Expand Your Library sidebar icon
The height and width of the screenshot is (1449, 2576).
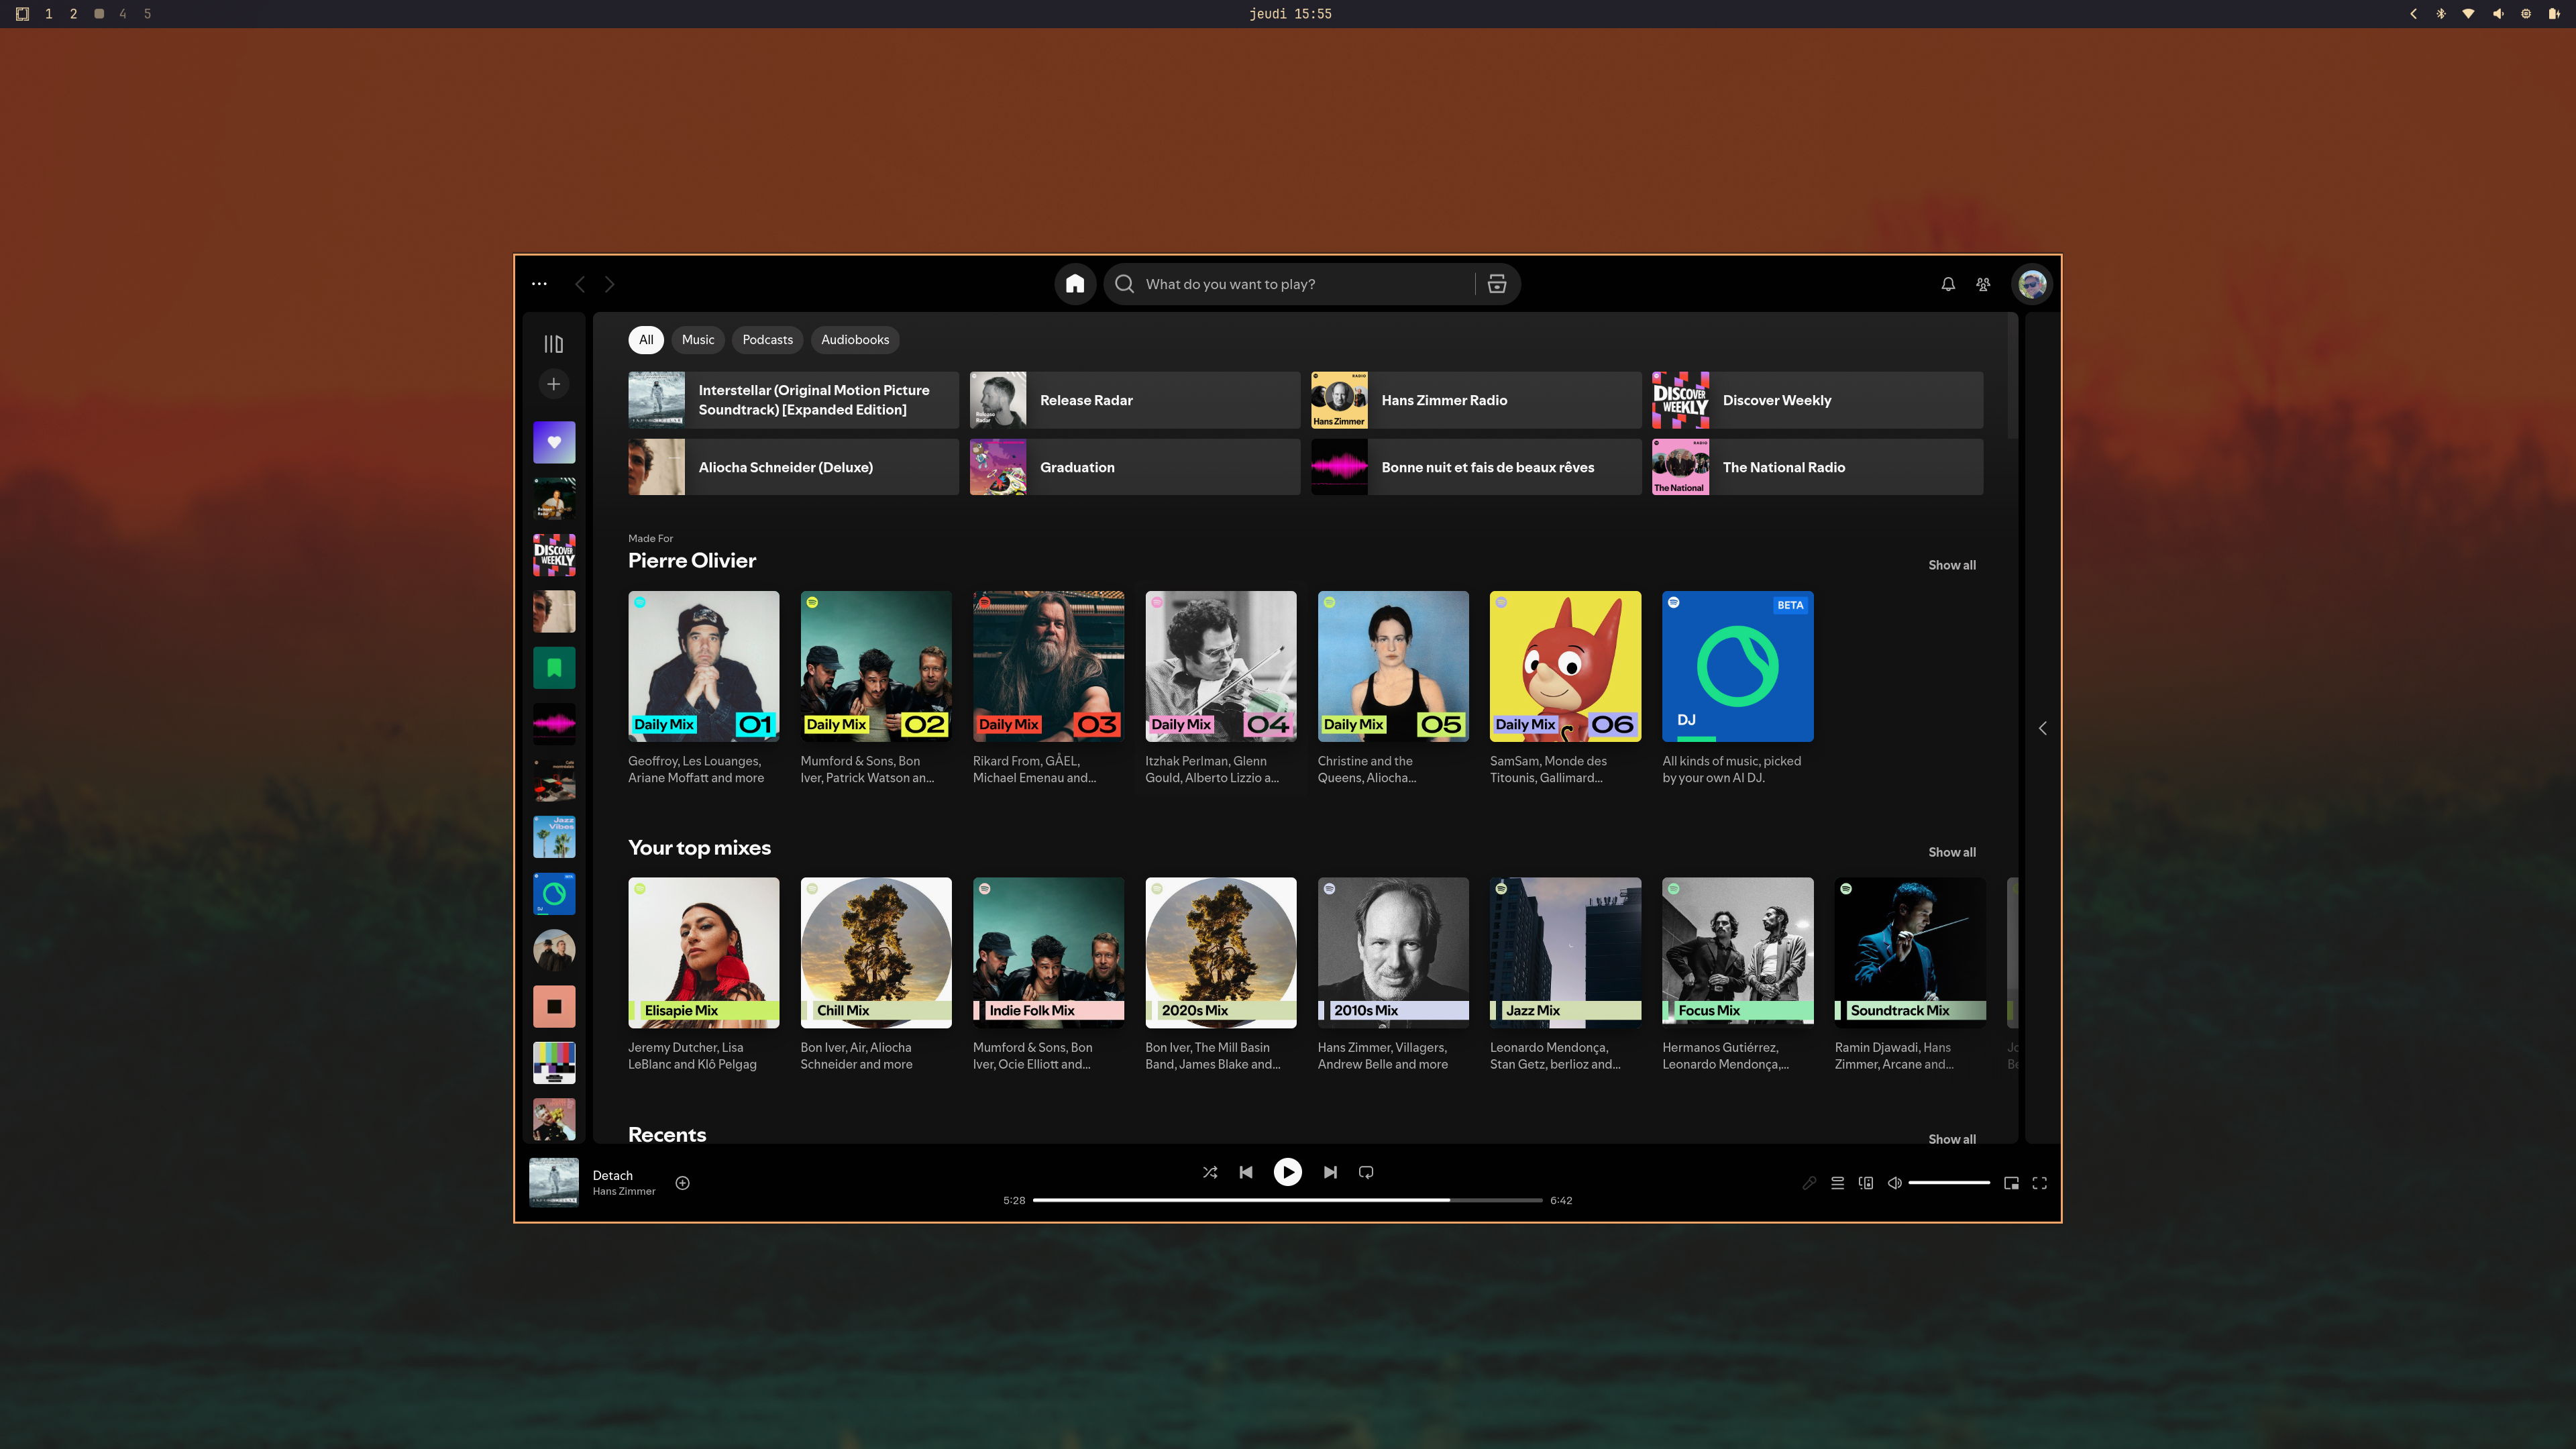(x=554, y=344)
